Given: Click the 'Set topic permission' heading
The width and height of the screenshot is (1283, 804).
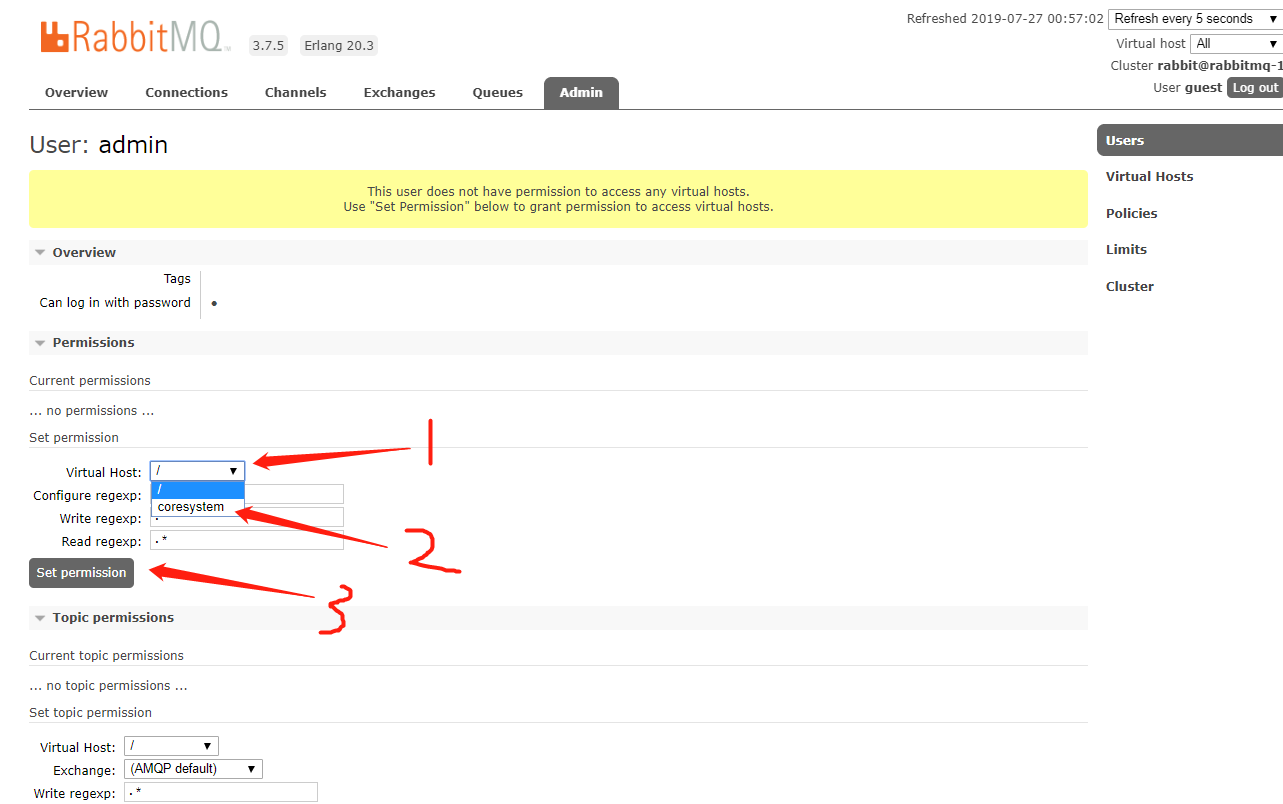Looking at the screenshot, I should coord(90,712).
